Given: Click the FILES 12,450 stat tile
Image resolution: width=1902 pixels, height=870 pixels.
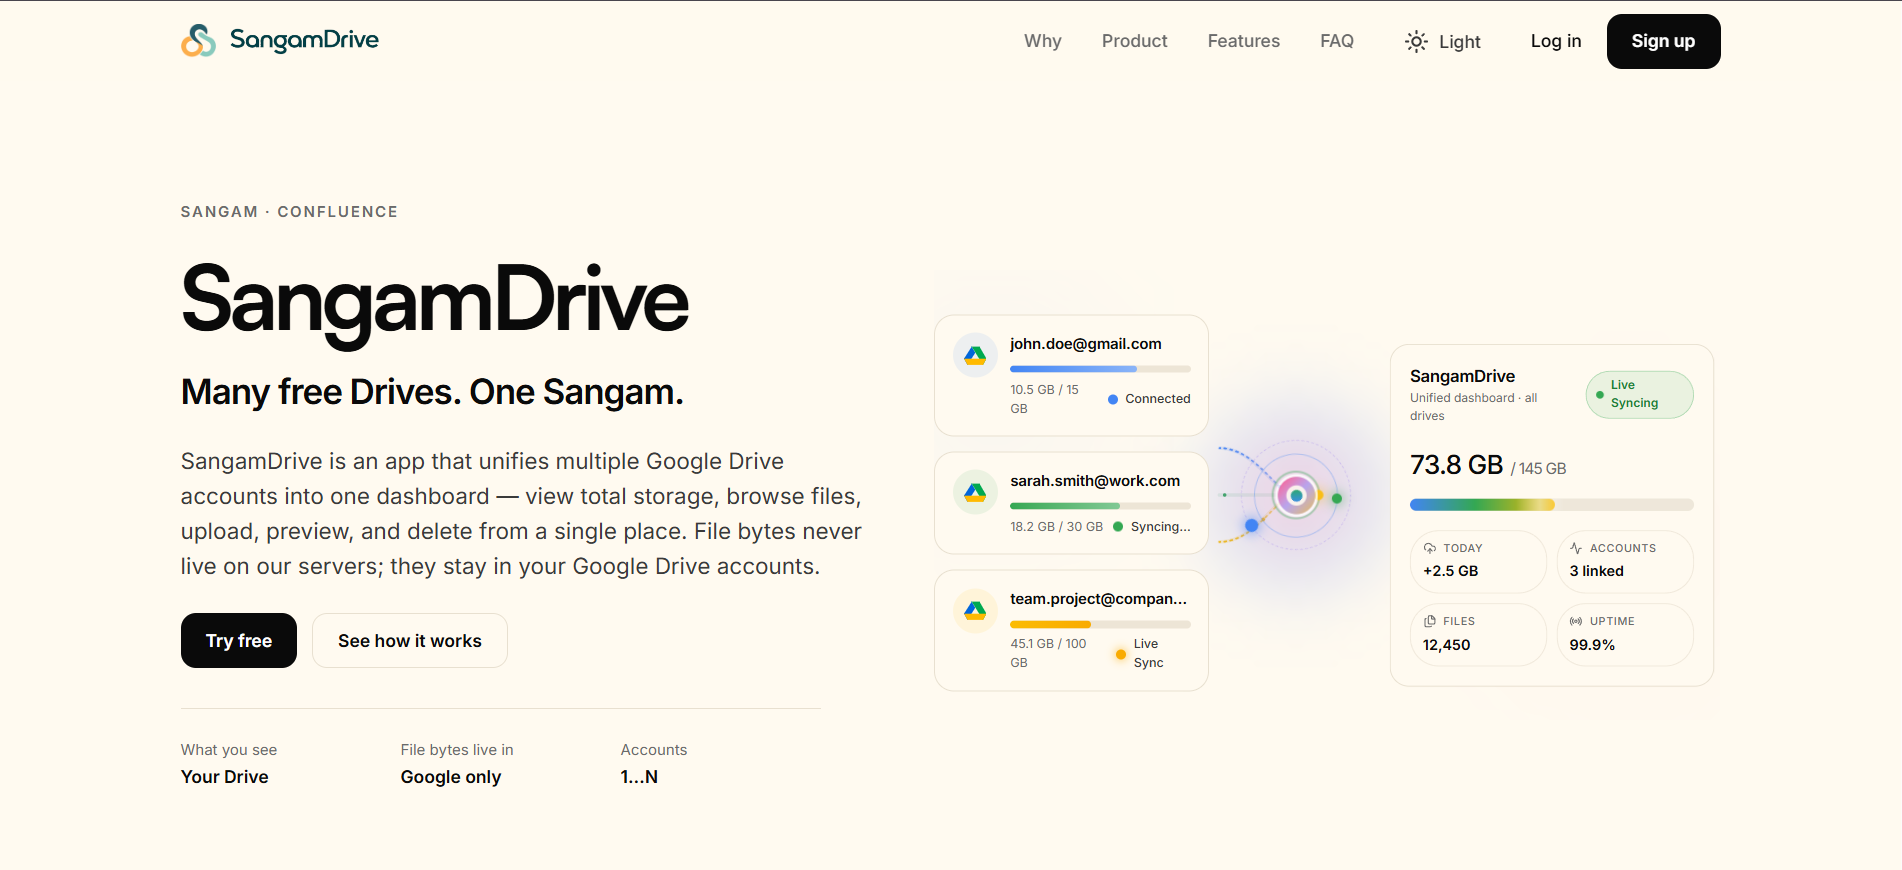Looking at the screenshot, I should tap(1478, 634).
